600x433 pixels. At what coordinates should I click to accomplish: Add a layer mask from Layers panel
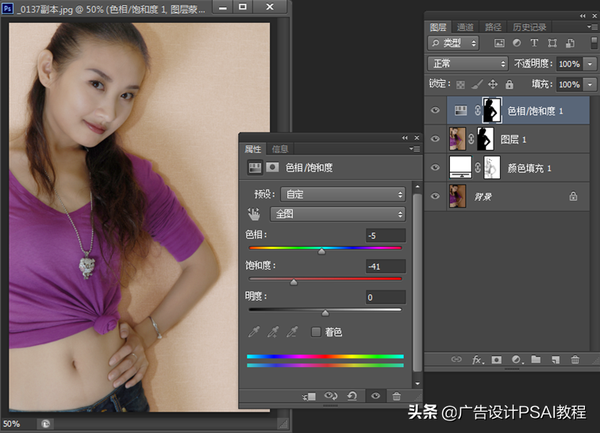(496, 359)
